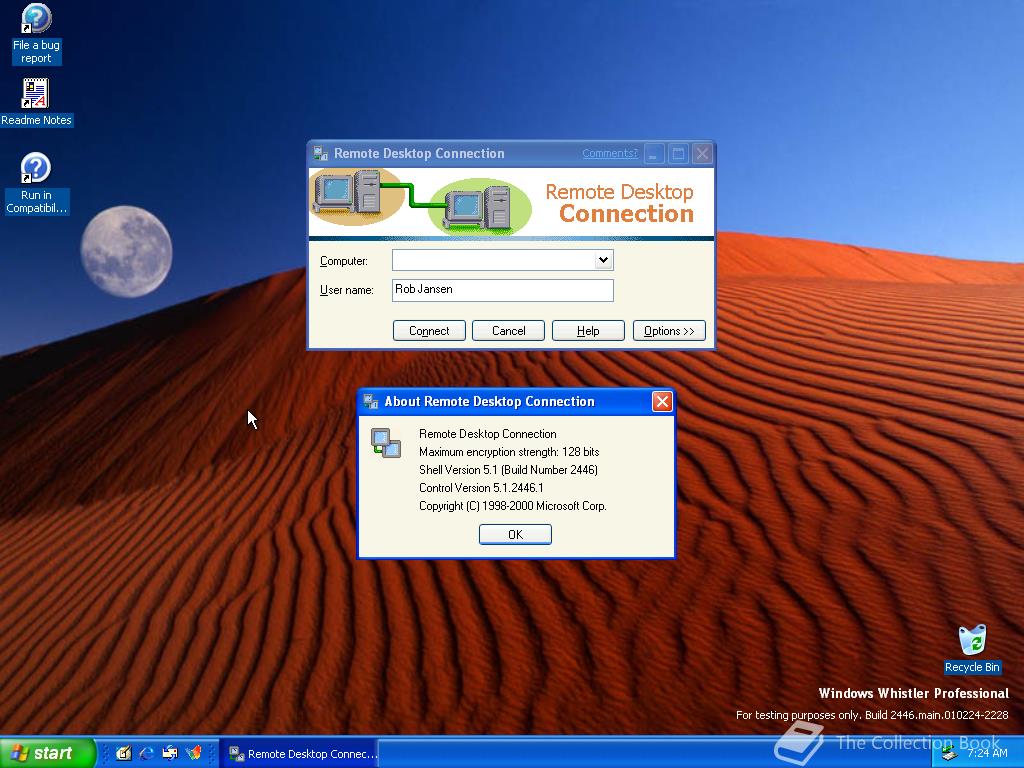Open the File a bug report shortcut
Screen dimensions: 1024x768
coord(36,34)
